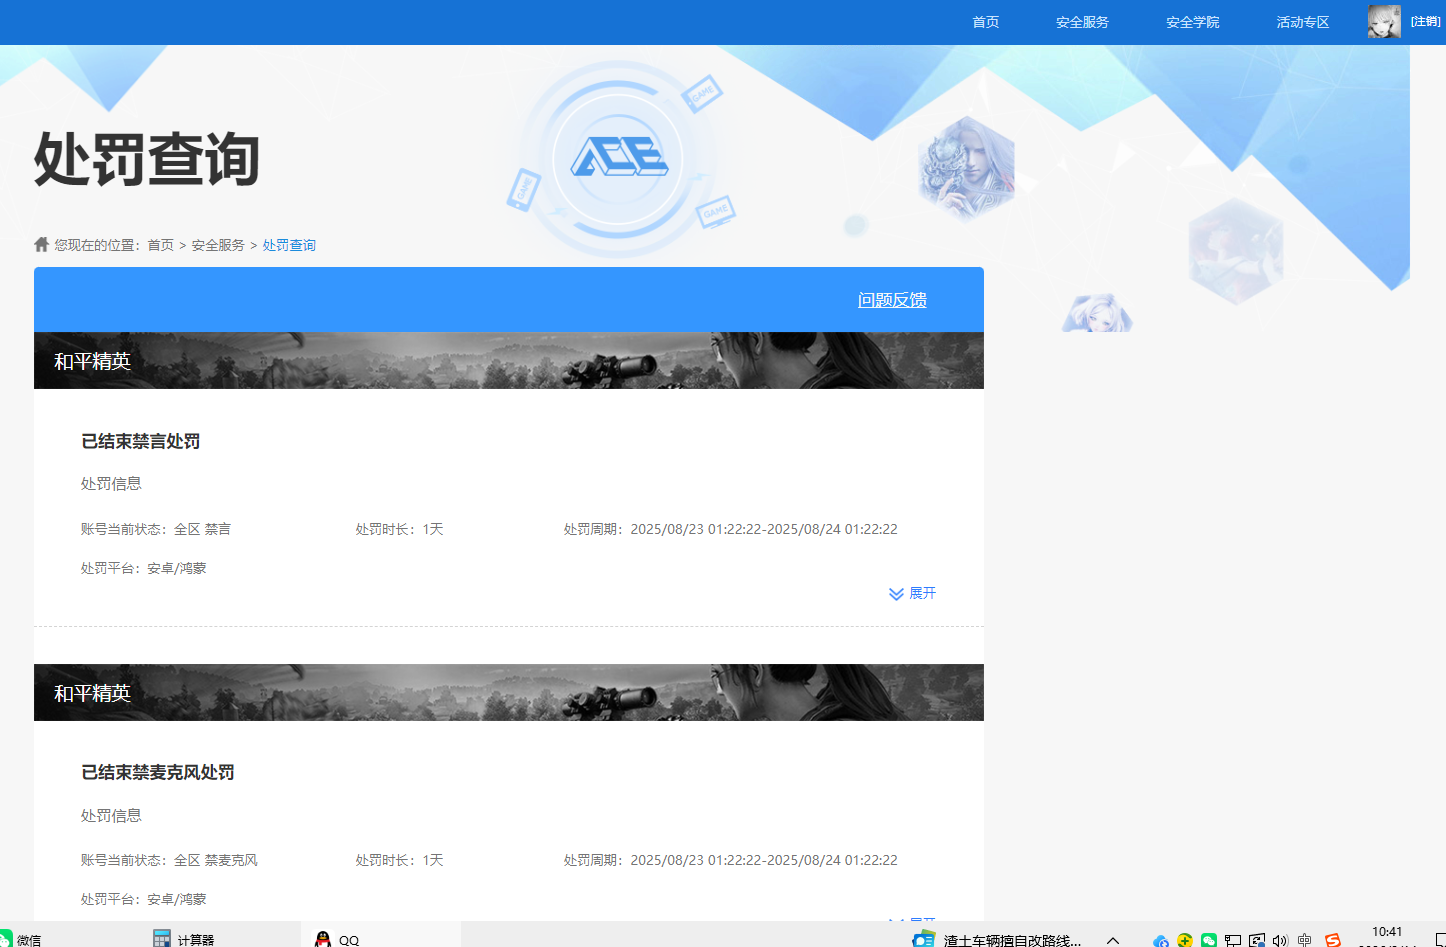This screenshot has width=1446, height=947.
Task: Select the 已结束禁麦克风处罚 heading
Action: tap(158, 772)
